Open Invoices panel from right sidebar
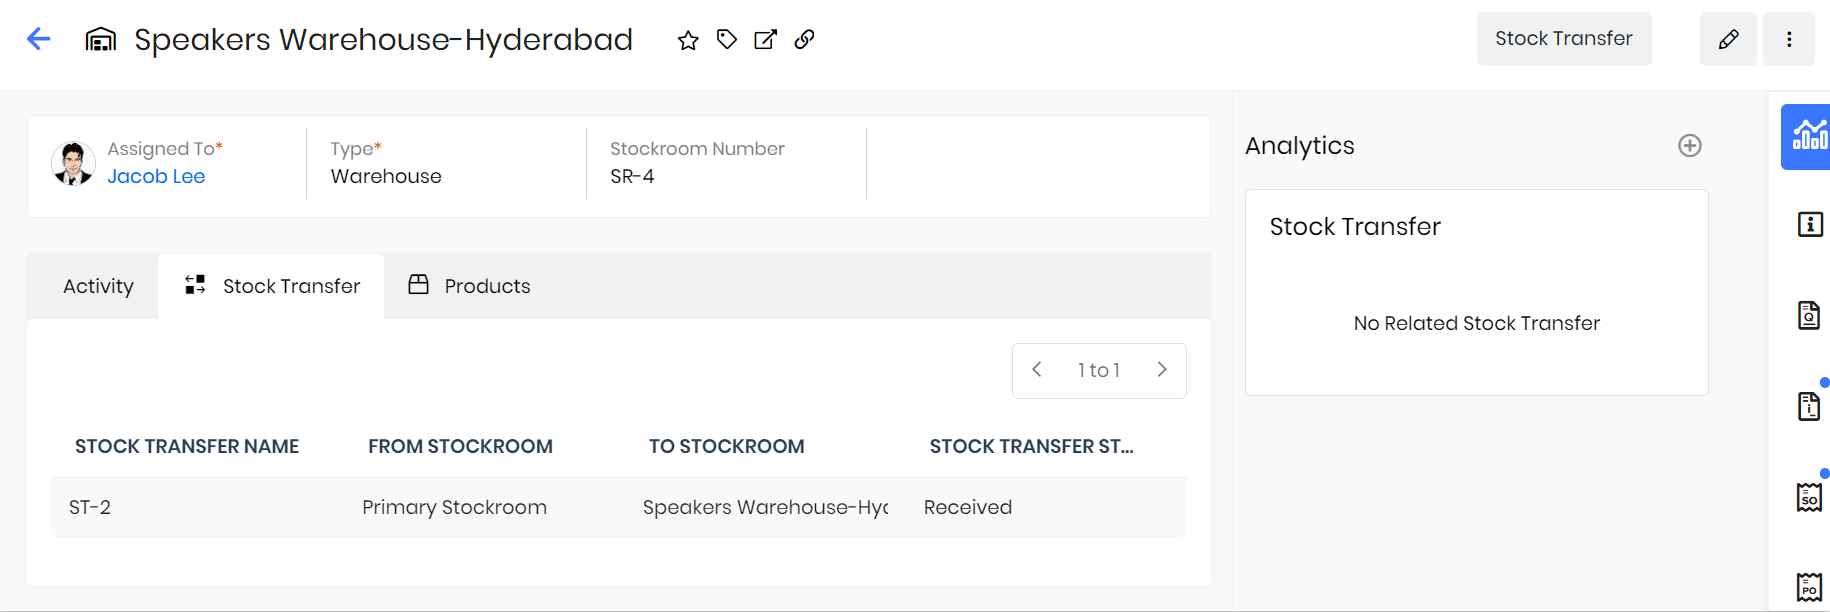1830x612 pixels. coord(1808,406)
